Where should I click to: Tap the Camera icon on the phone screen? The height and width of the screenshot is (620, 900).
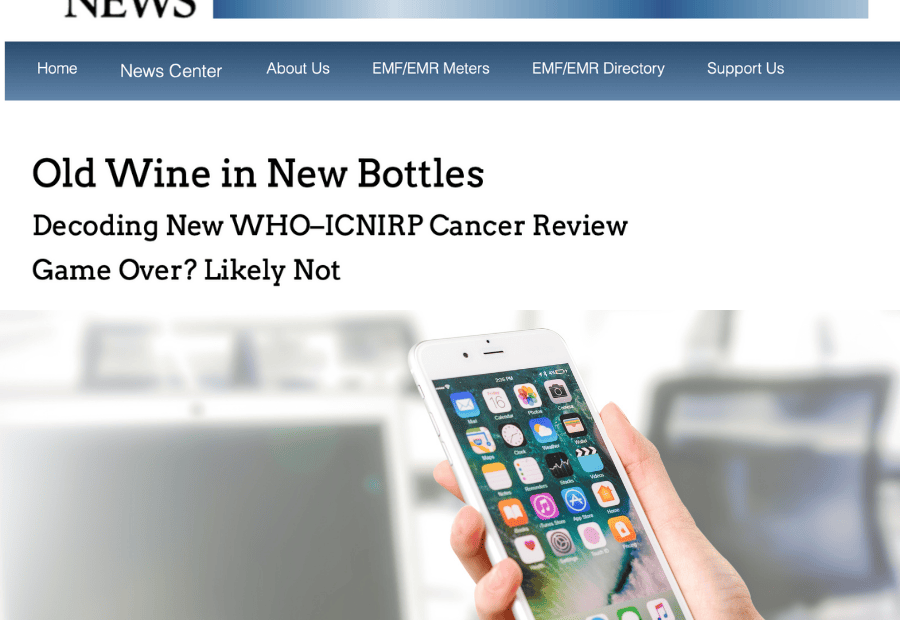[557, 391]
